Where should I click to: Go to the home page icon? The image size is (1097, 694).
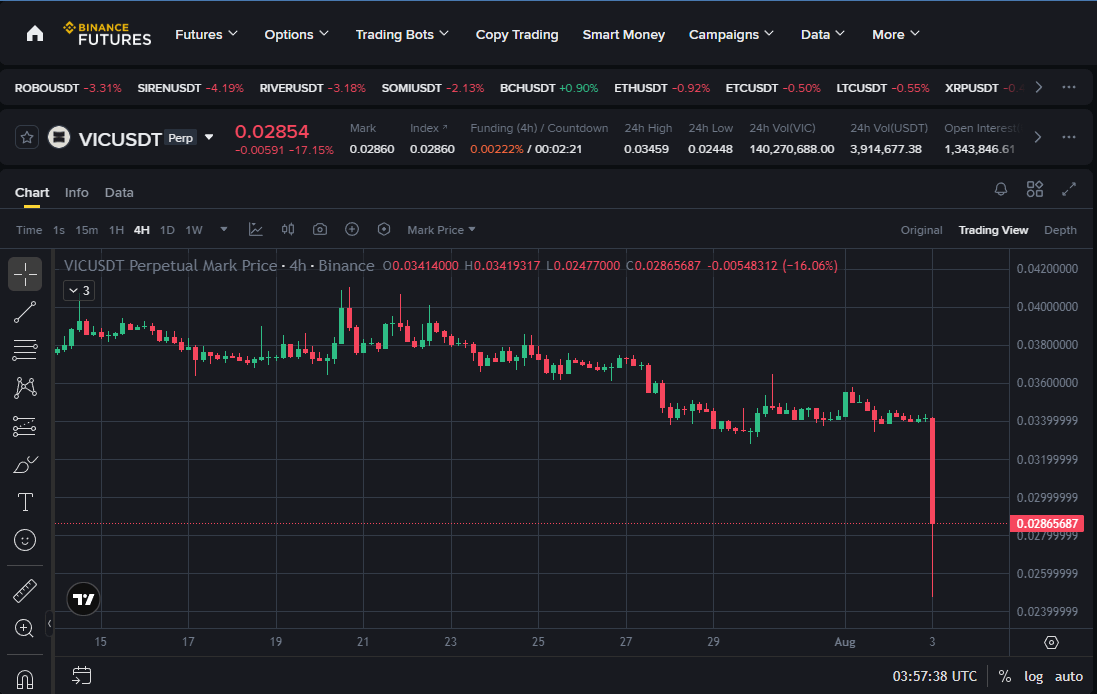point(34,34)
